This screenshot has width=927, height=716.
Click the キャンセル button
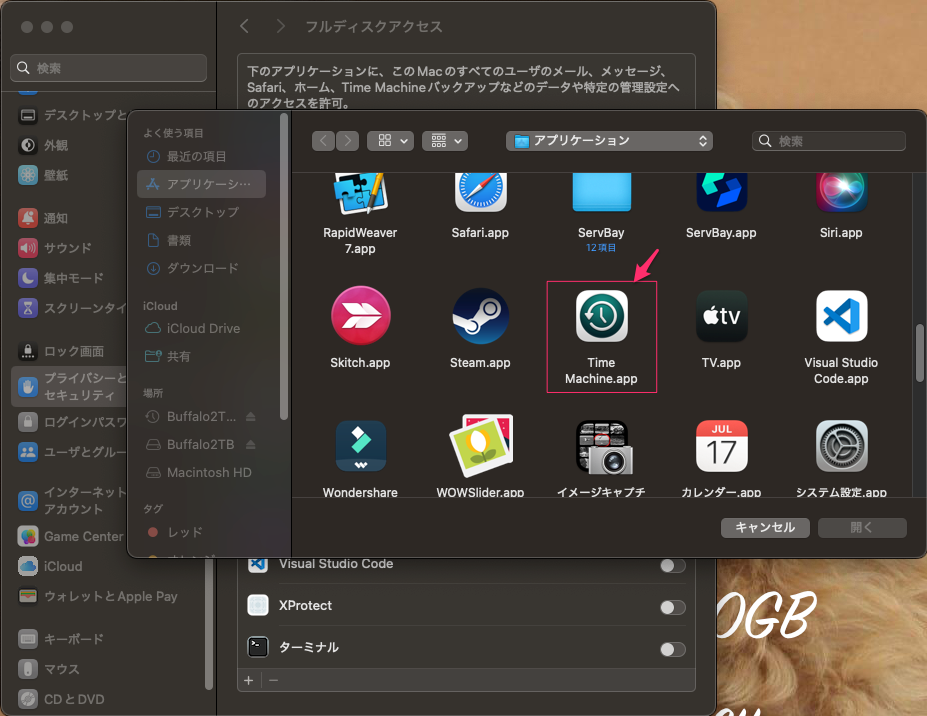pyautogui.click(x=765, y=528)
